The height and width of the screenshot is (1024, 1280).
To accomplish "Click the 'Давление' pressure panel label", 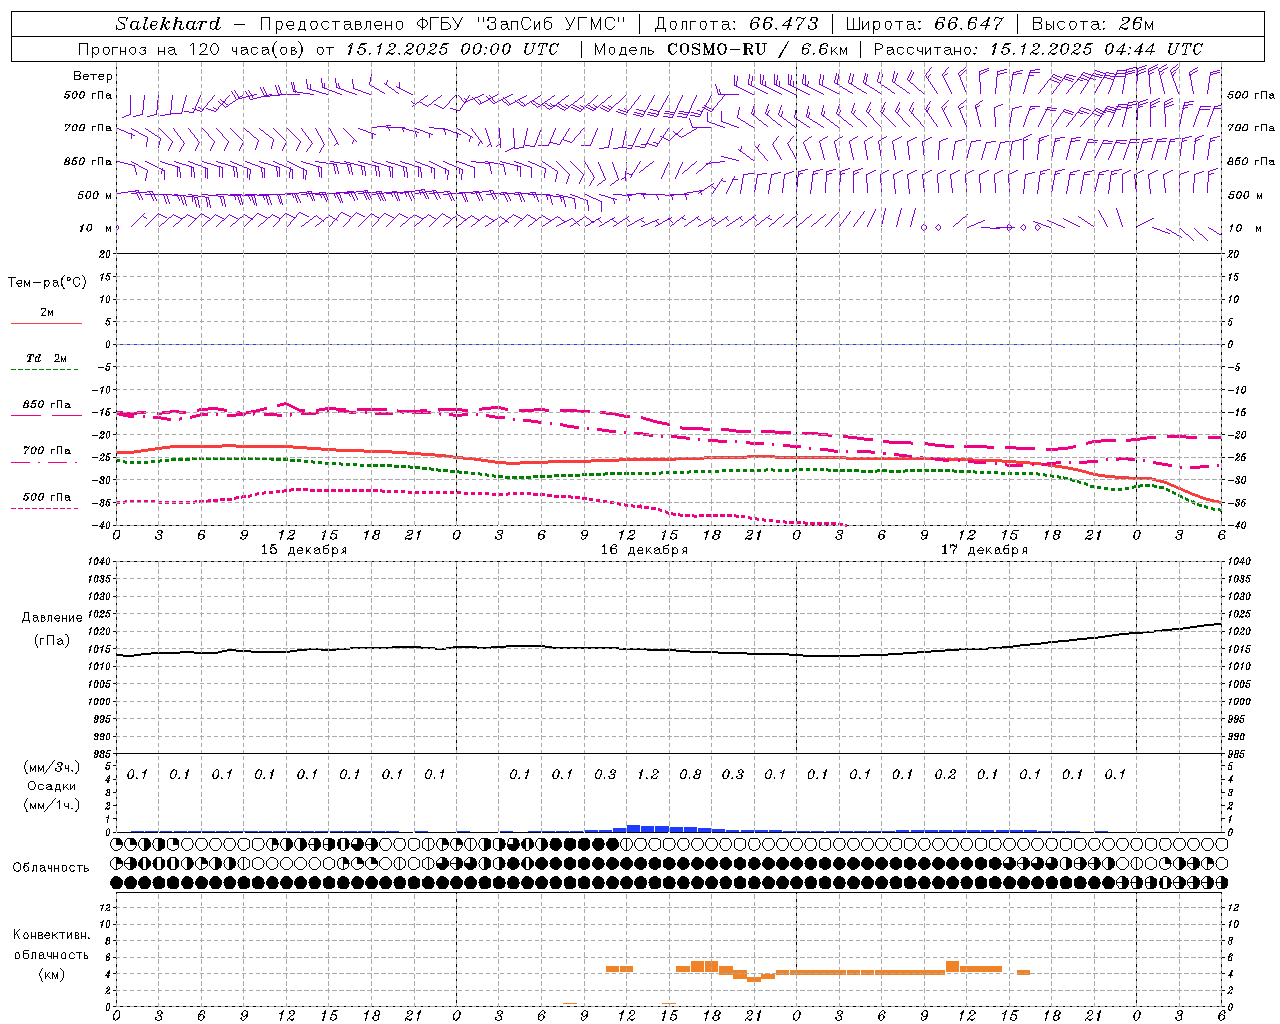I will tap(52, 618).
